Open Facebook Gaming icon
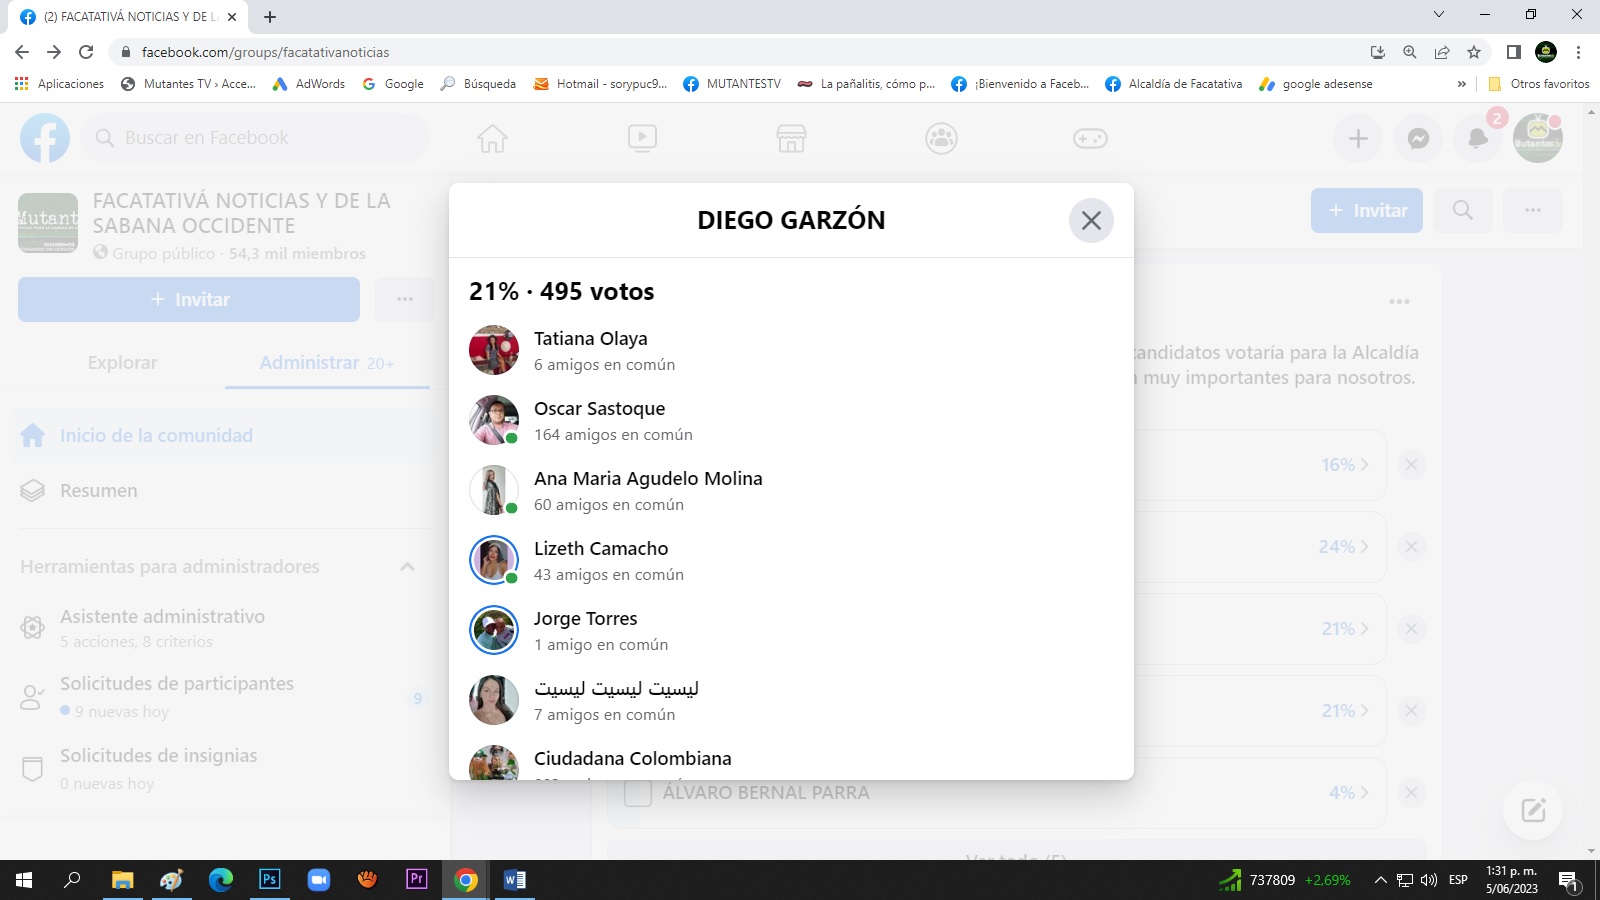1600x900 pixels. [1090, 138]
